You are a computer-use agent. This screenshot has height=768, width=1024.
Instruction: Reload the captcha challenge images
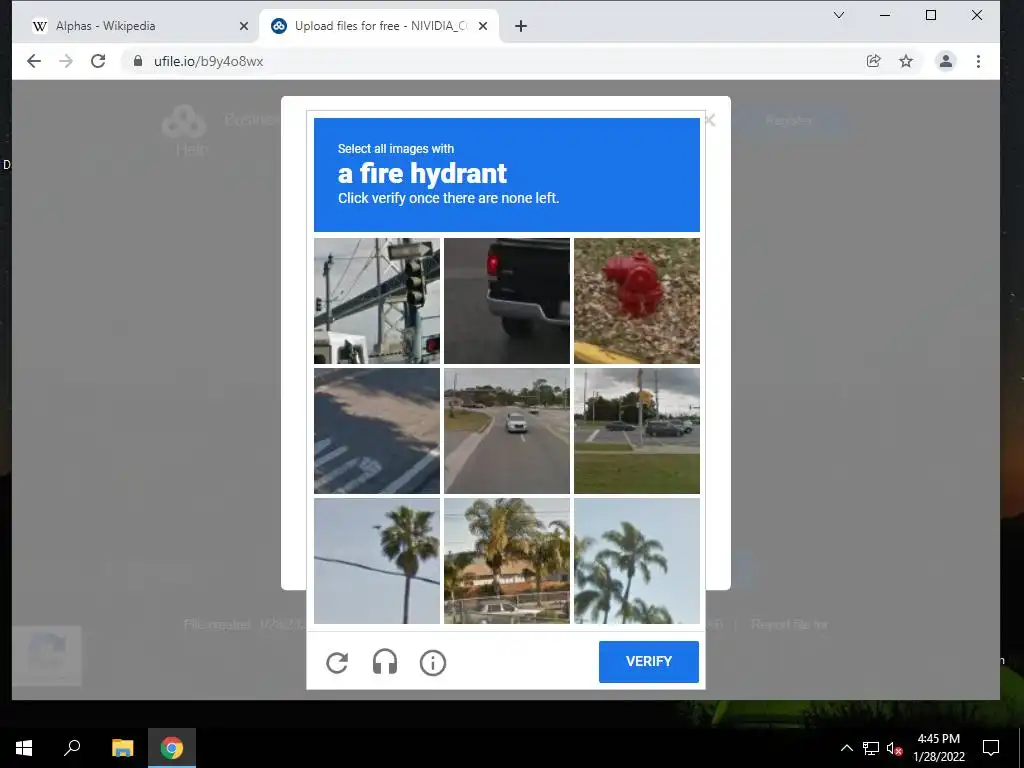coord(337,663)
